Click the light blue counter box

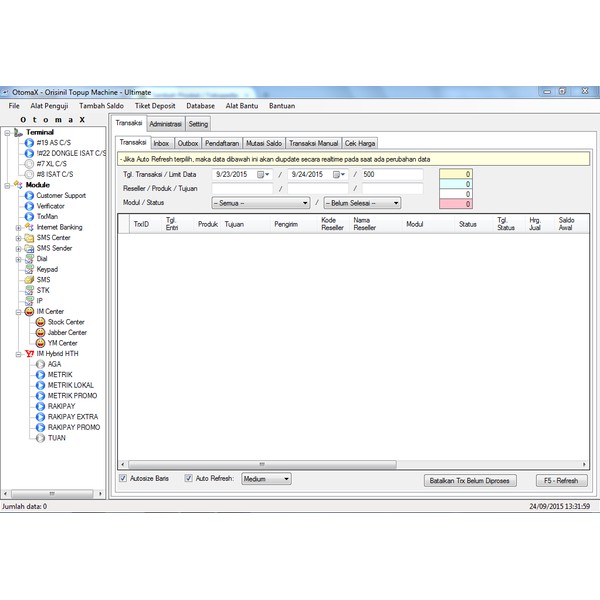[456, 184]
